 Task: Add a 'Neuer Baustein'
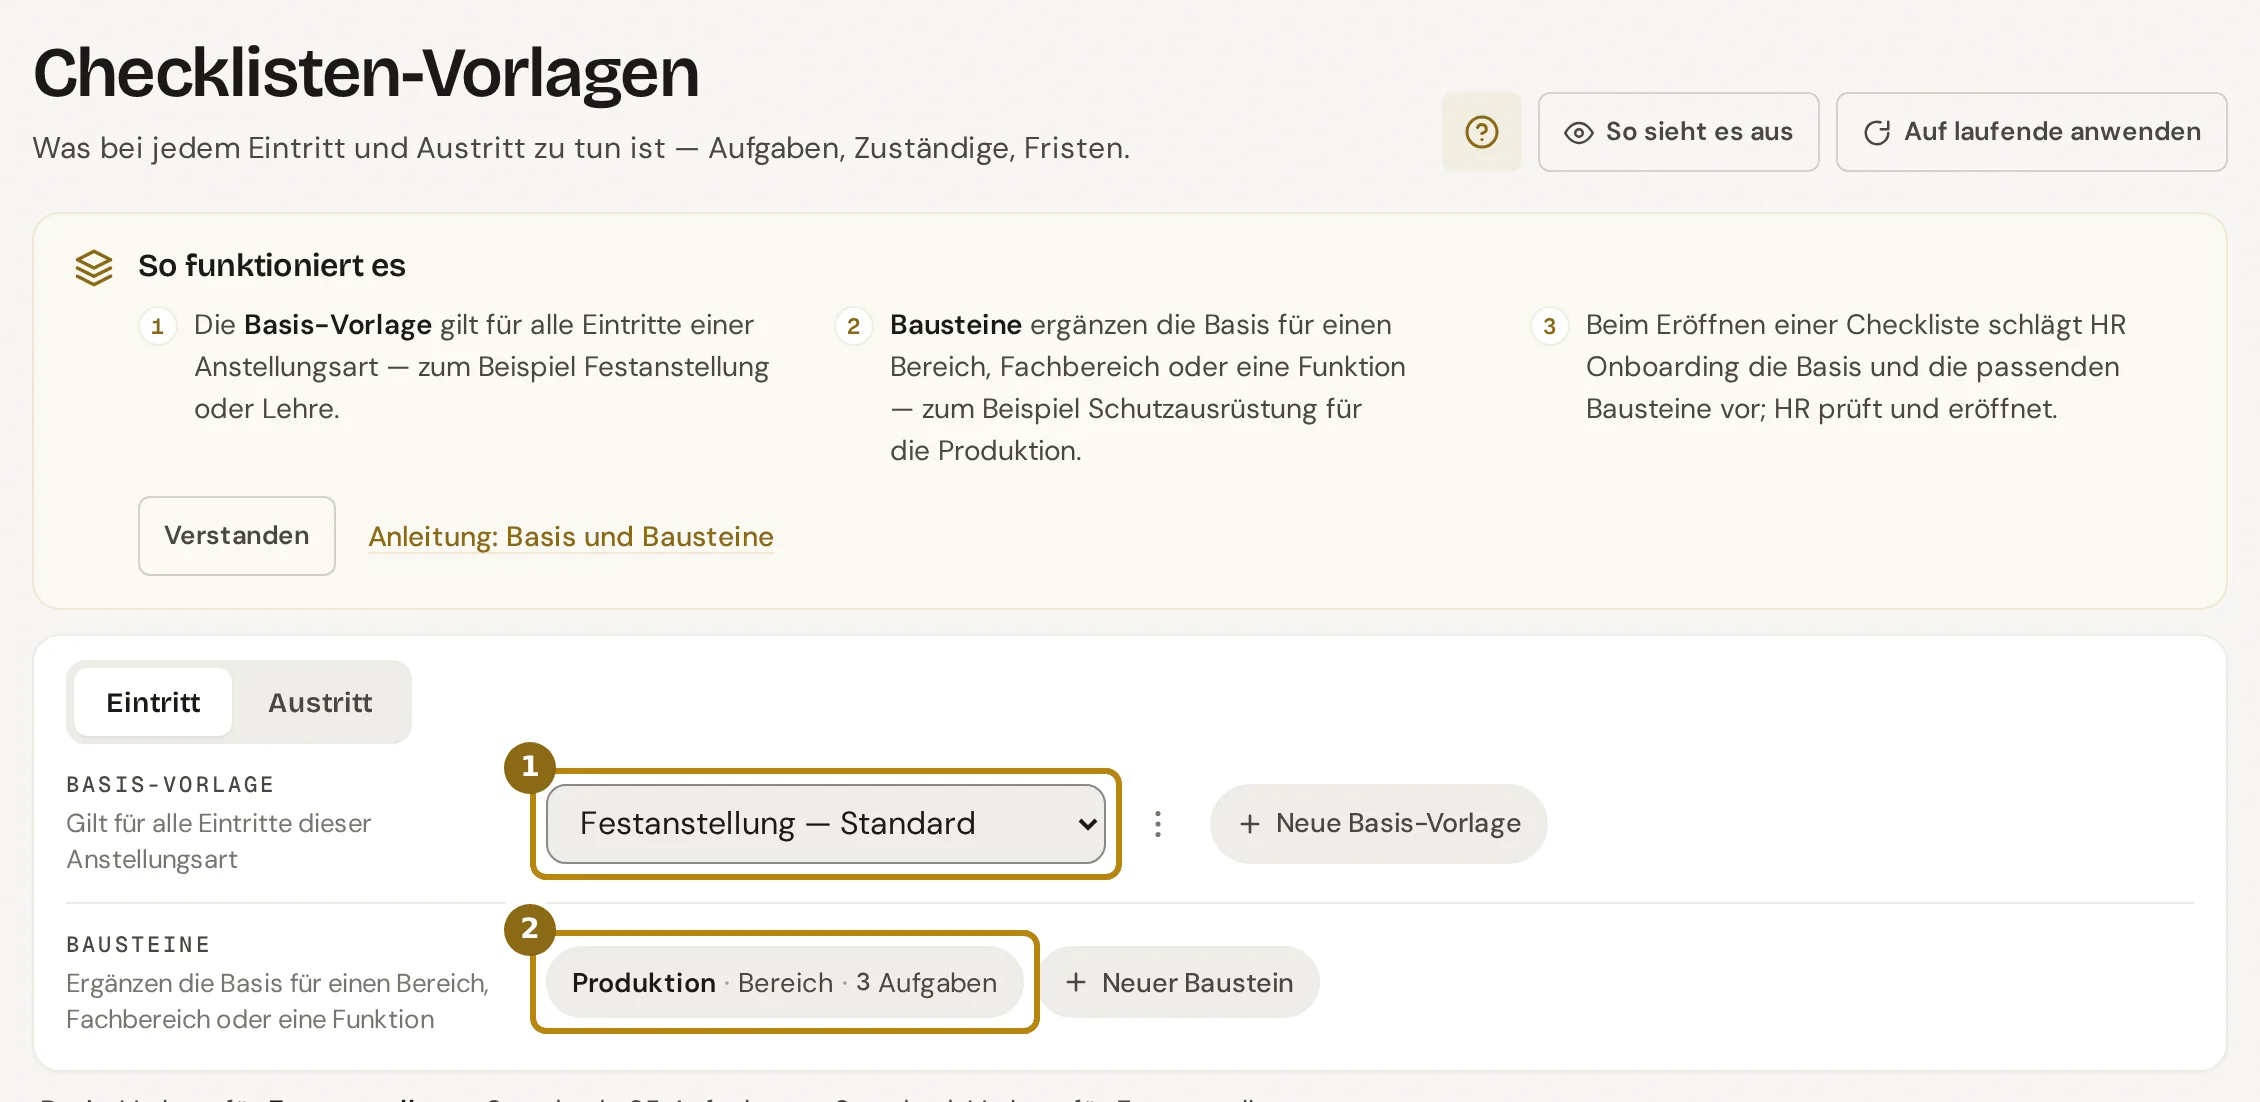(x=1180, y=983)
